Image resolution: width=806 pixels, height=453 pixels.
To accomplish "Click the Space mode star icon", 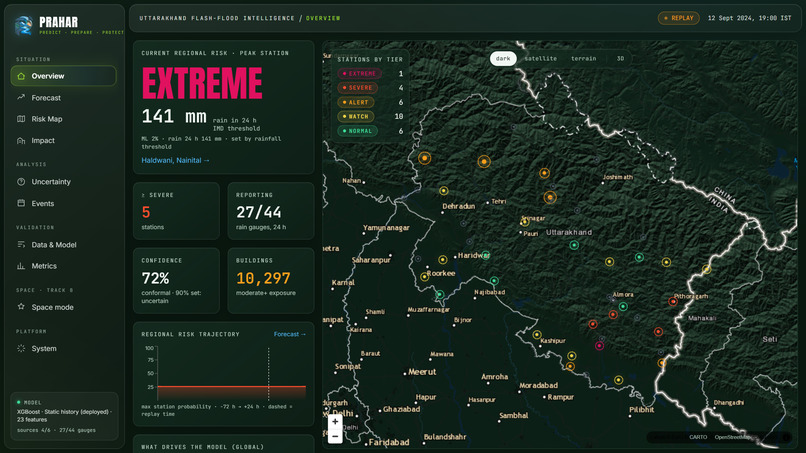I will 21,306.
